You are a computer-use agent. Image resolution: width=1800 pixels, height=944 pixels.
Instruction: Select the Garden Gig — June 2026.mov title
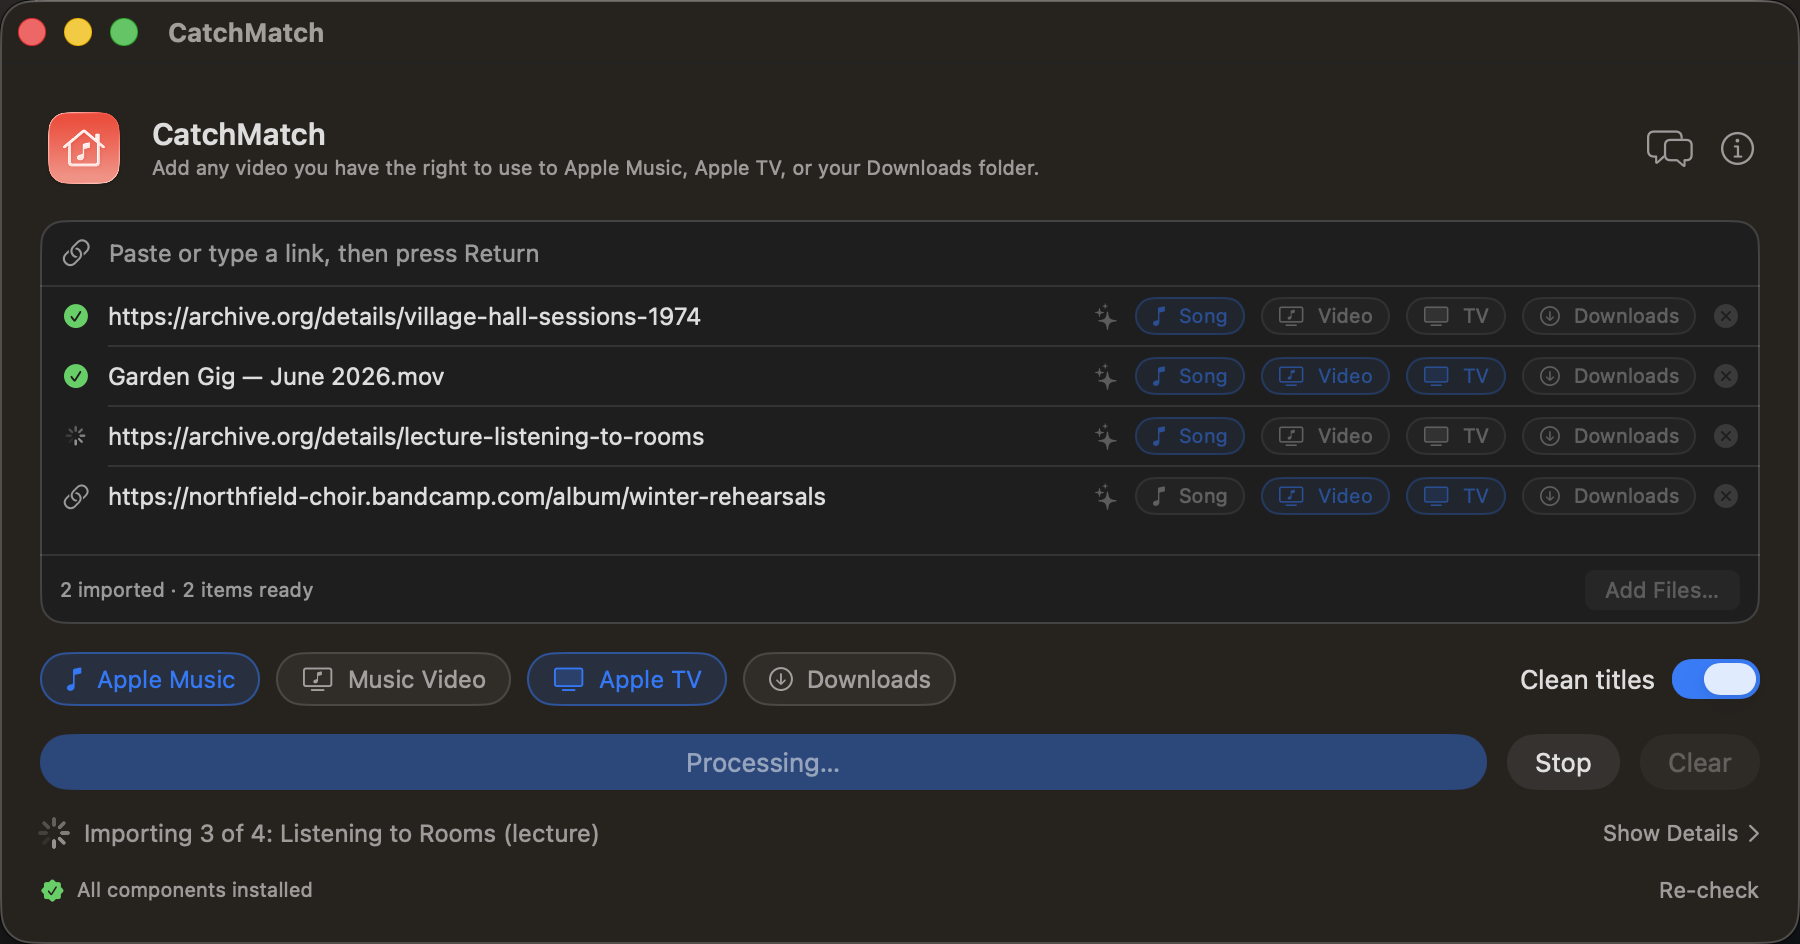276,376
